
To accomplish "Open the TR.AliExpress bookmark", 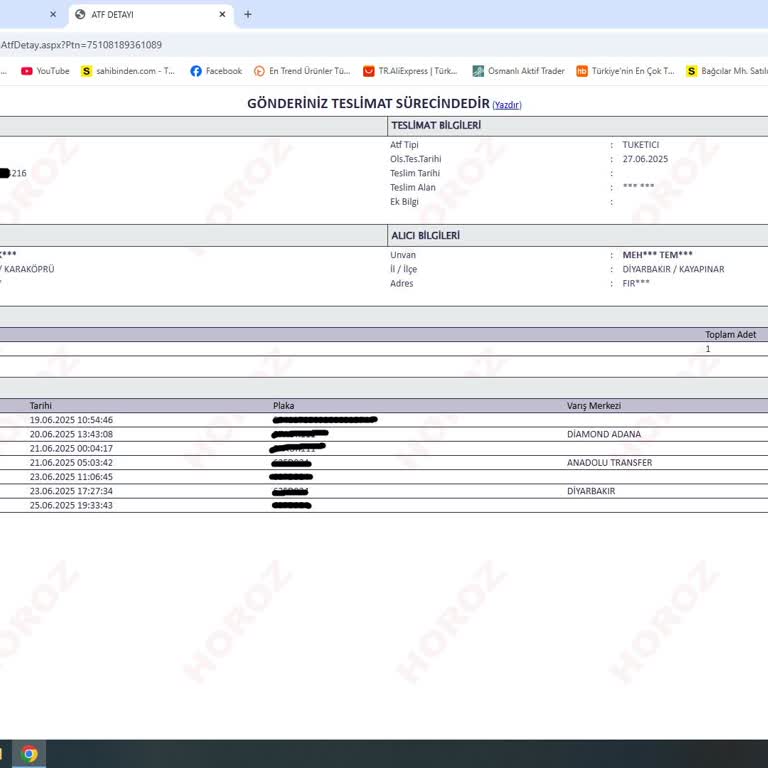I will [x=410, y=71].
